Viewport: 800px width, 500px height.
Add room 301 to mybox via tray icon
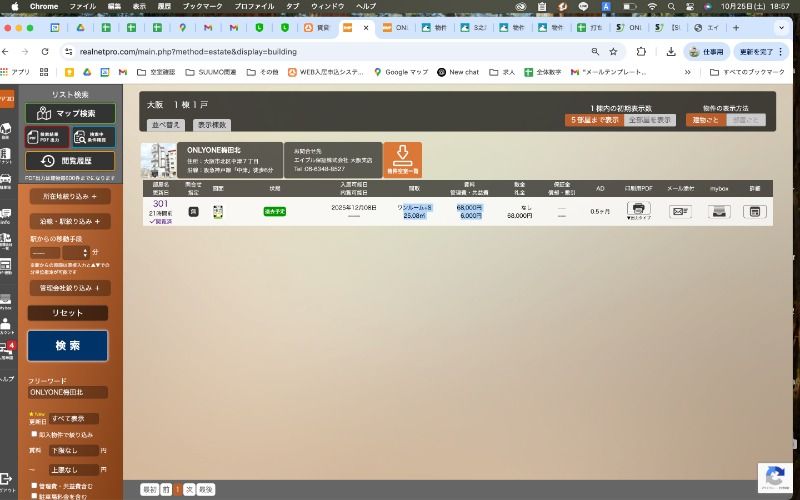pos(718,211)
